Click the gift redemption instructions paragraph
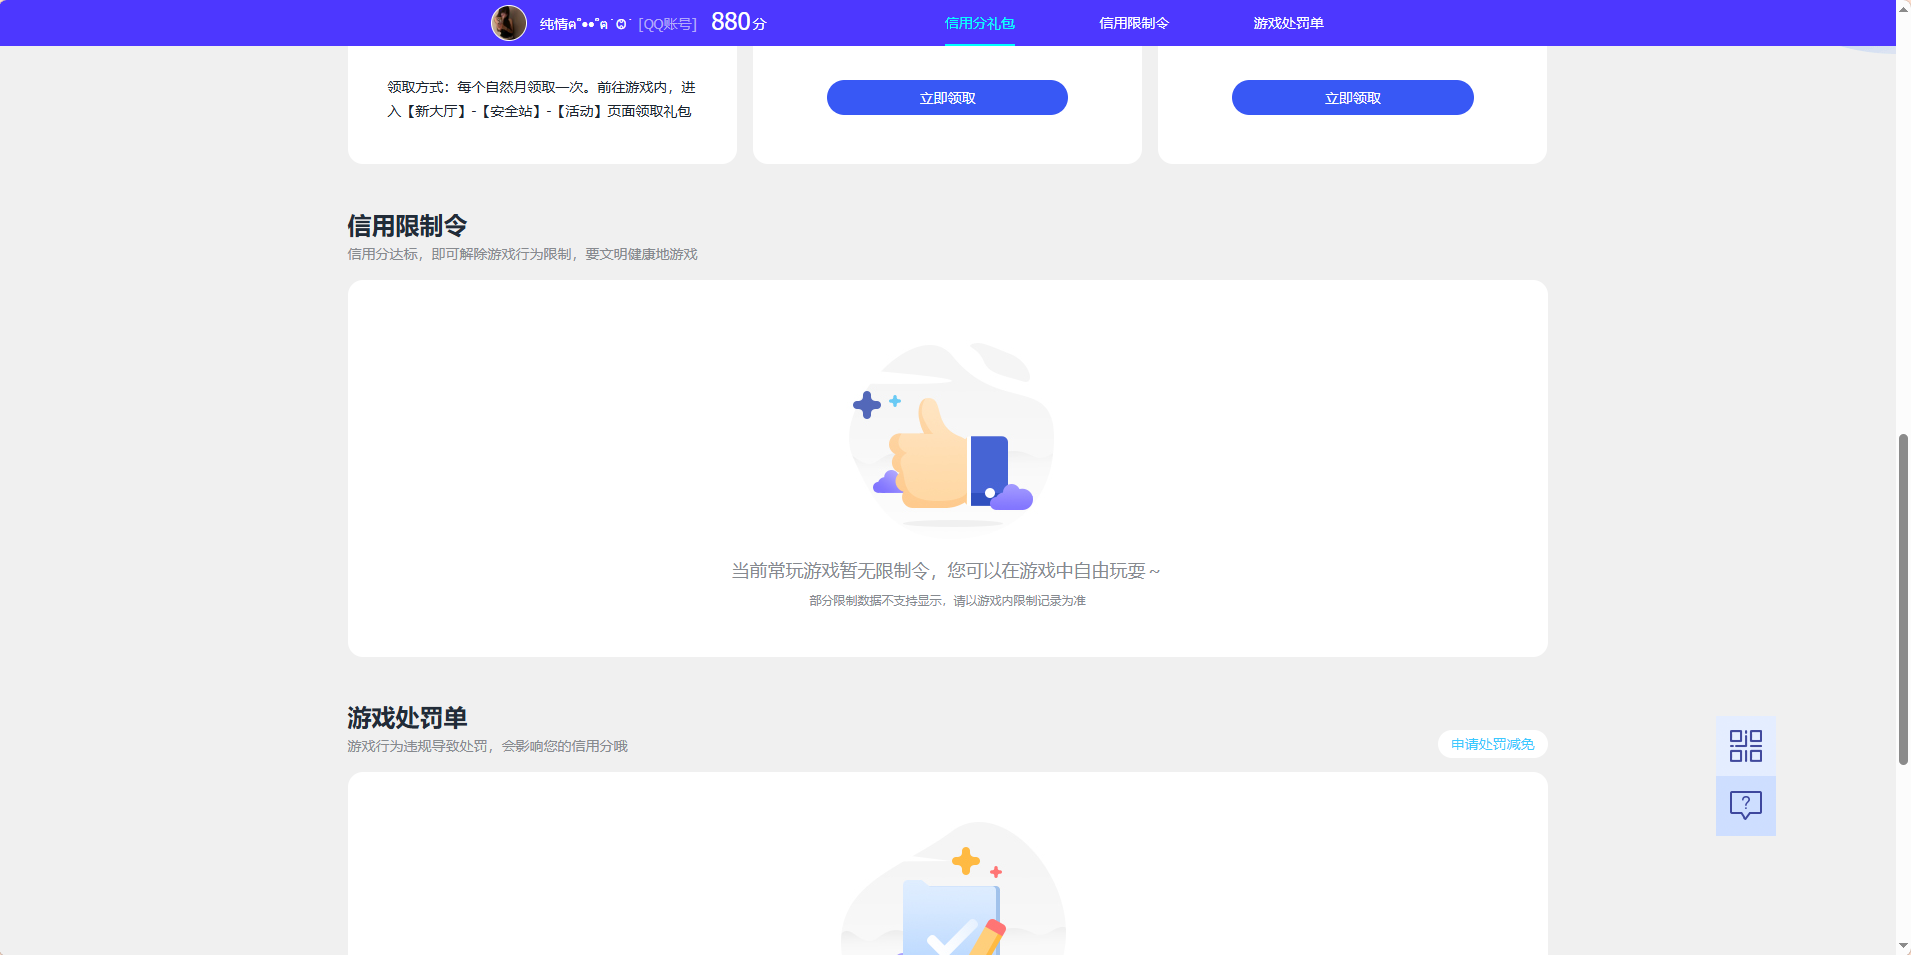Image resolution: width=1911 pixels, height=955 pixels. tap(540, 99)
